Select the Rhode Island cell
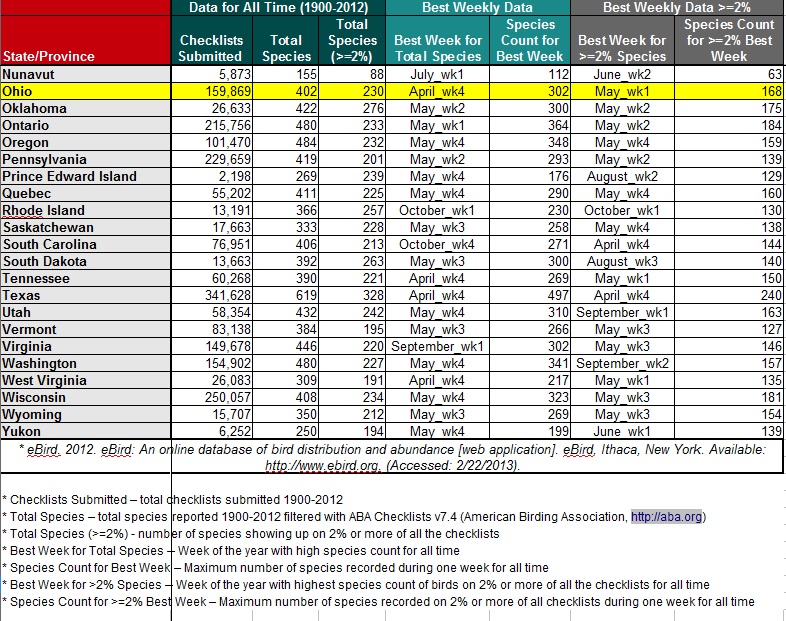786x621 pixels. pyautogui.click(x=85, y=211)
